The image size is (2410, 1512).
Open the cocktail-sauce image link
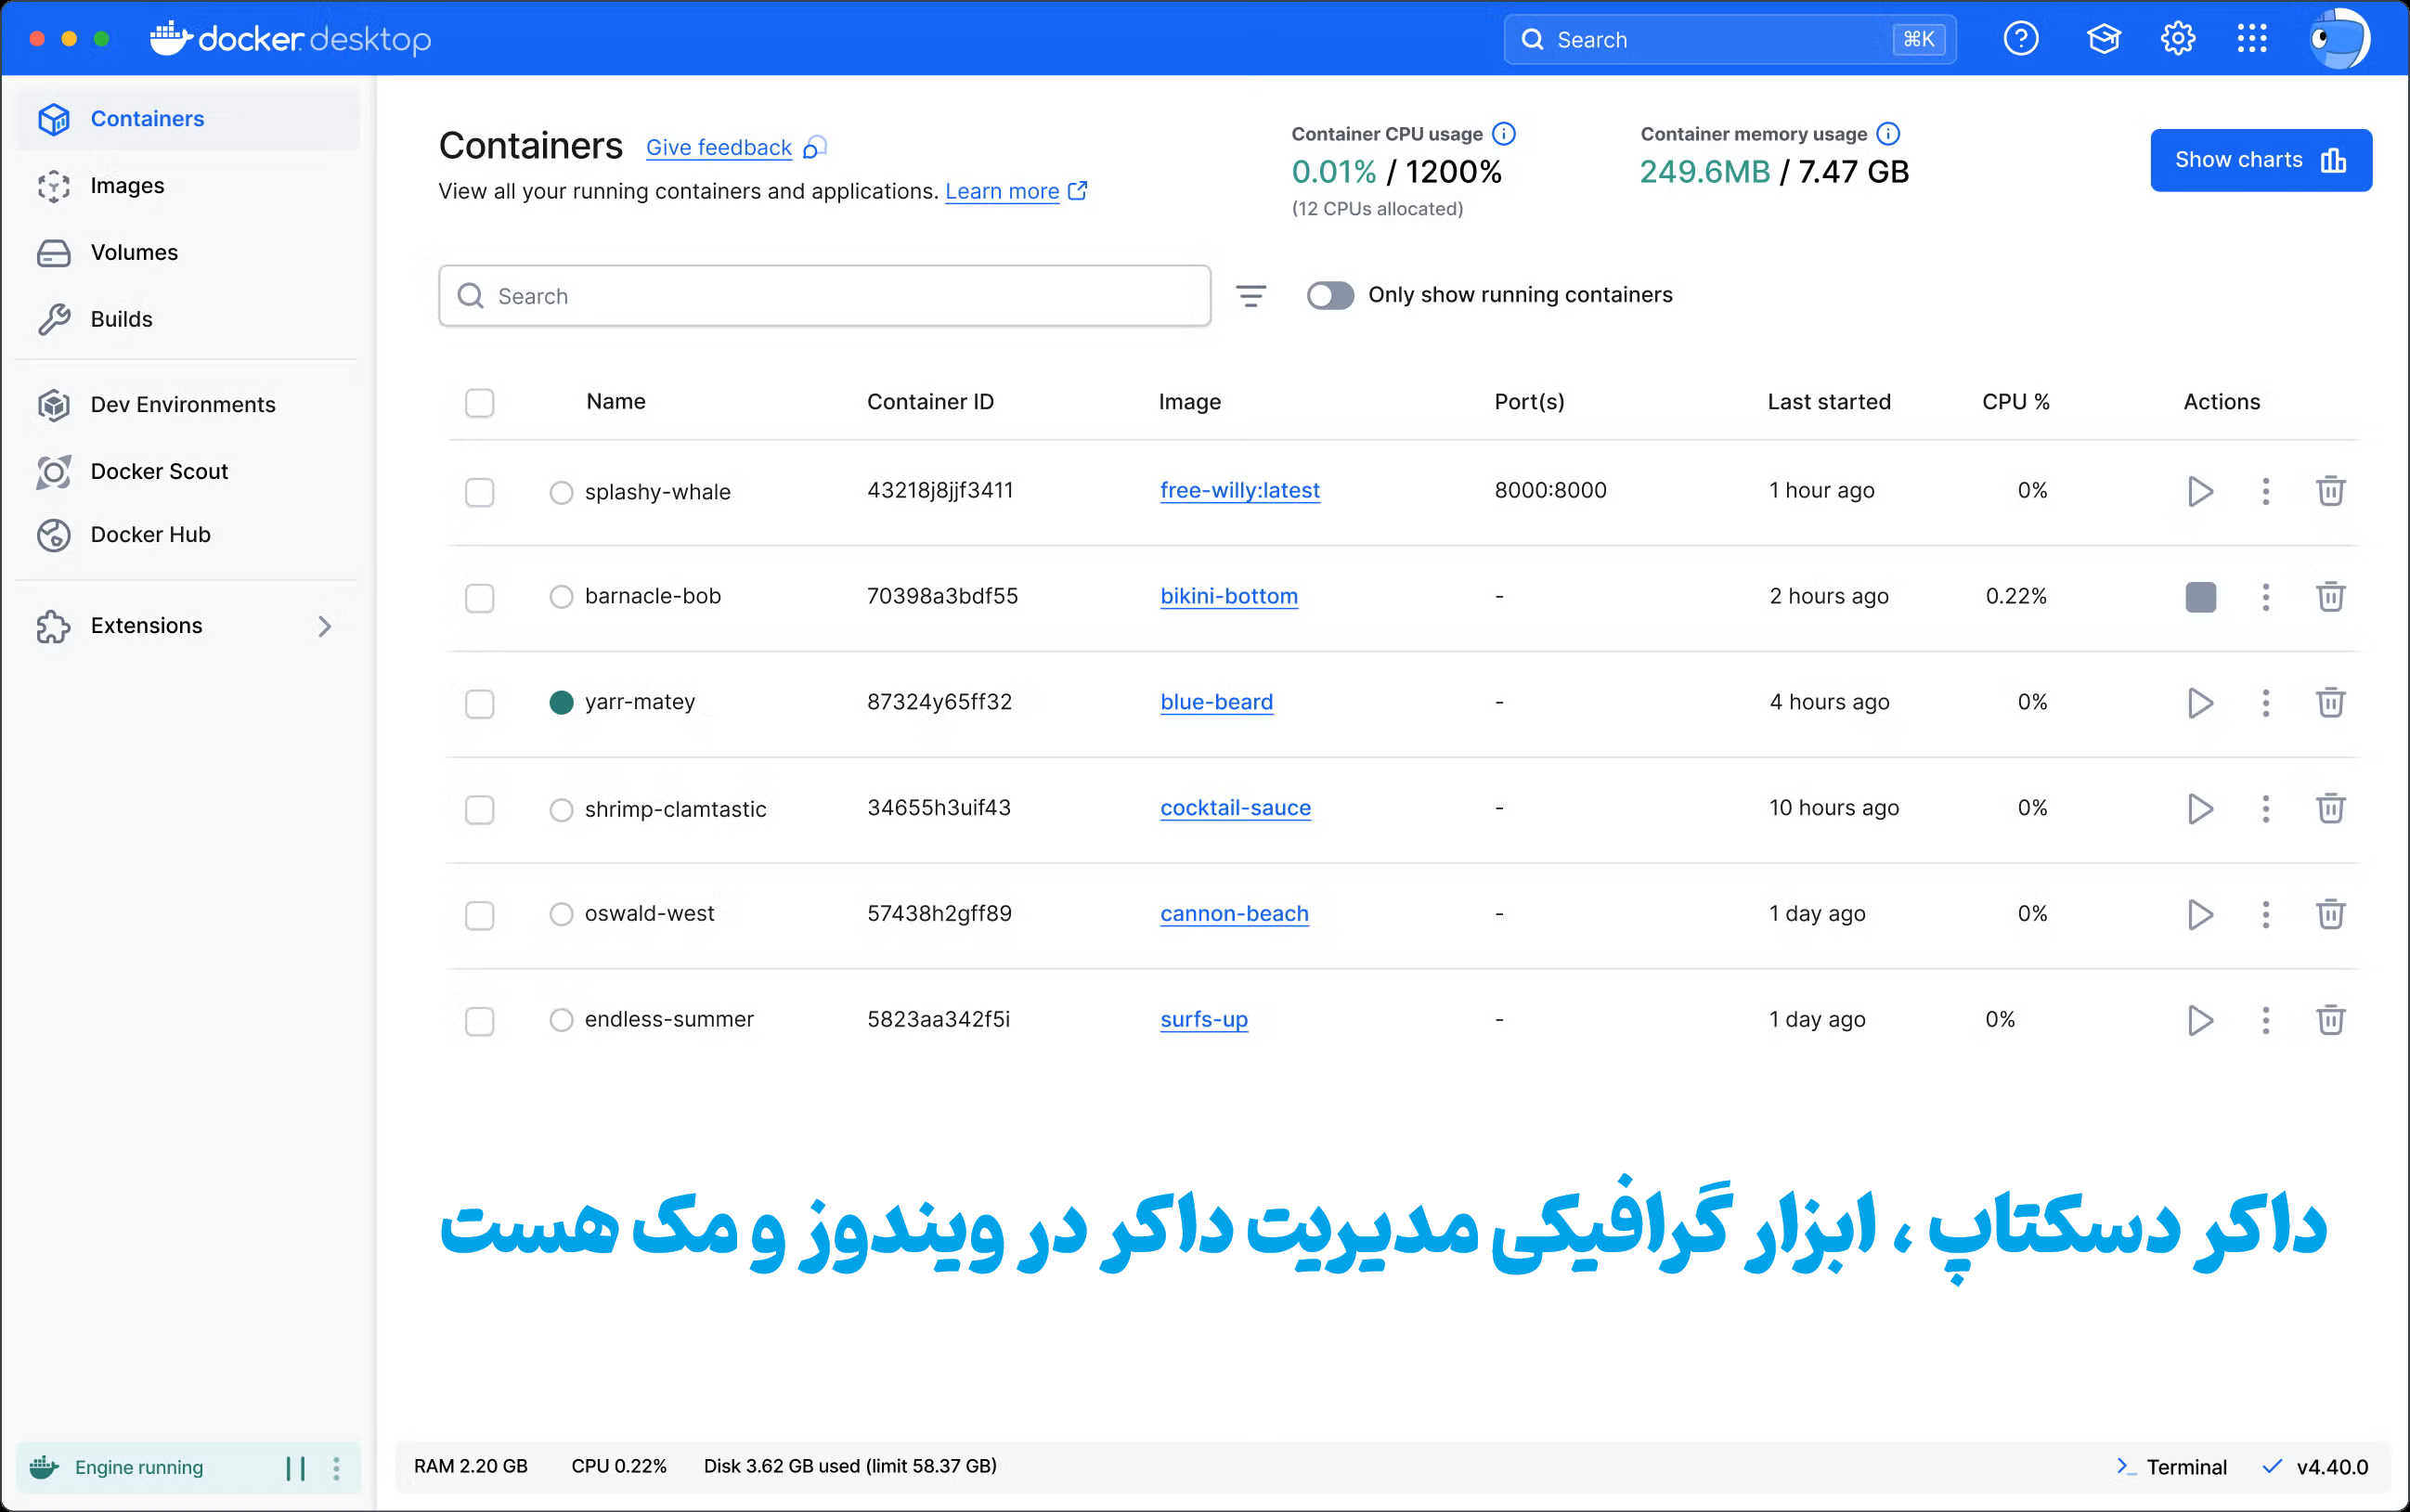point(1235,808)
